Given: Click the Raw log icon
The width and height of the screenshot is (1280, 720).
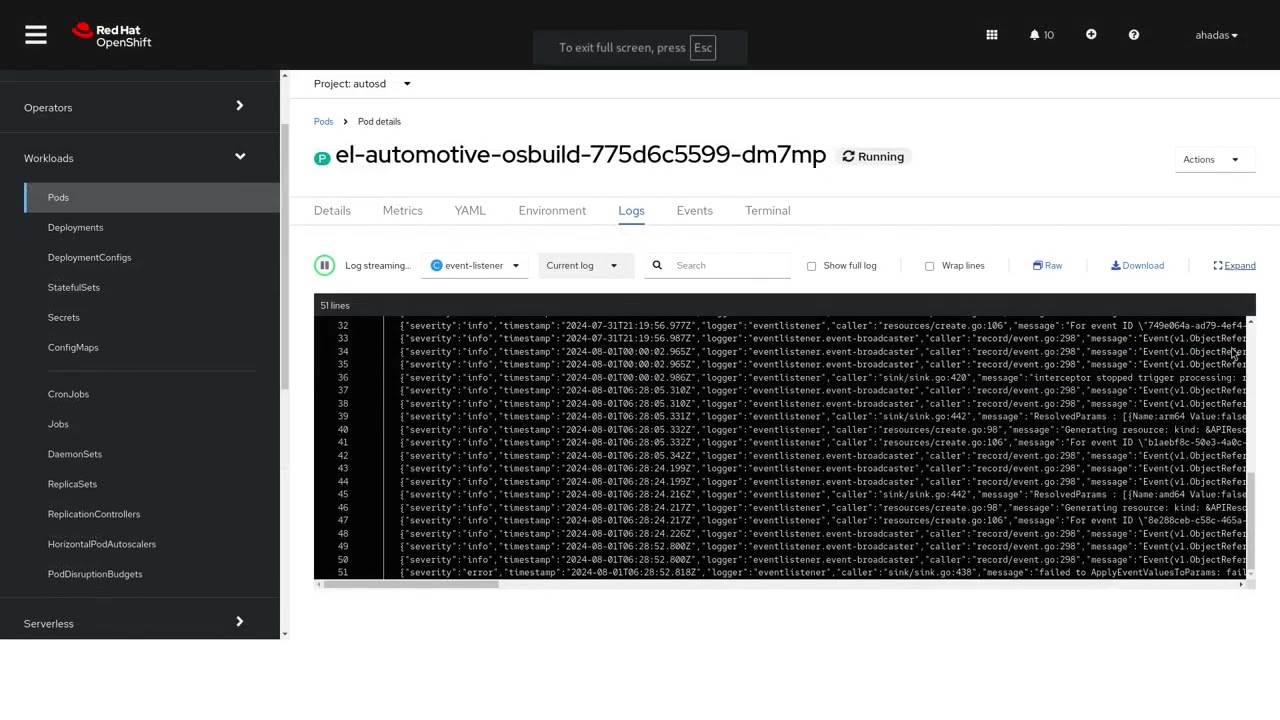Looking at the screenshot, I should click(x=1037, y=265).
